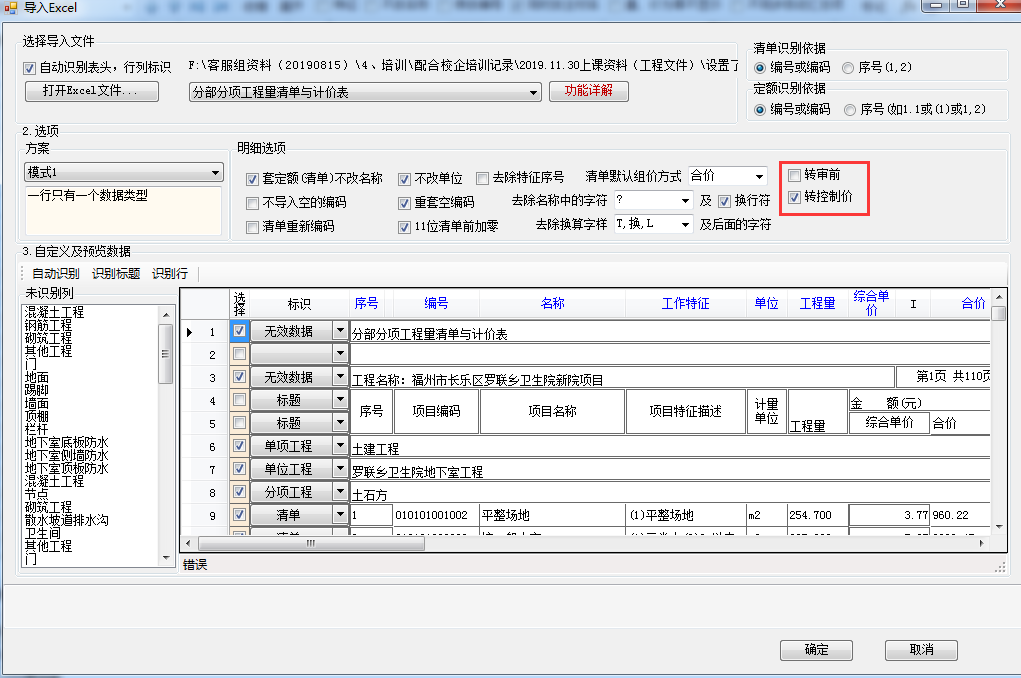Open the 分部分项工程量清单与计价表 sheet dropdown
The image size is (1021, 678).
tap(533, 92)
